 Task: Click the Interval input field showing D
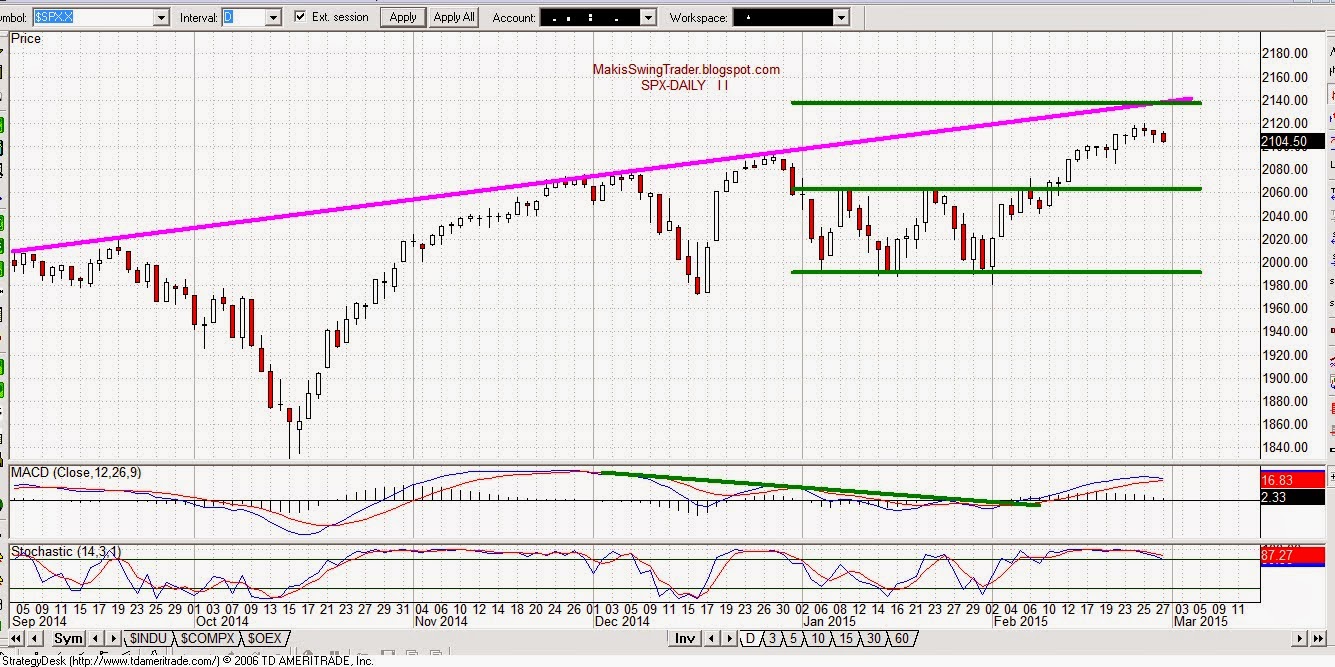(x=244, y=17)
